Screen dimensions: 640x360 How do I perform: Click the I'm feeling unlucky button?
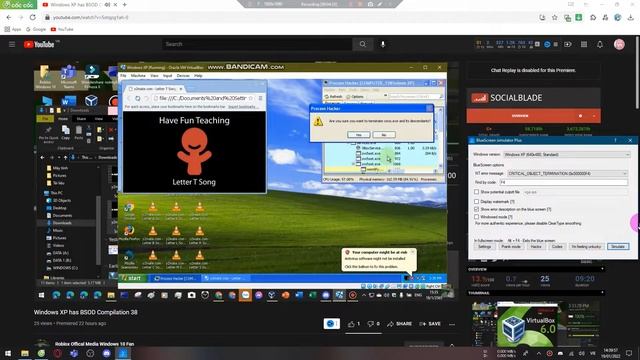point(586,247)
